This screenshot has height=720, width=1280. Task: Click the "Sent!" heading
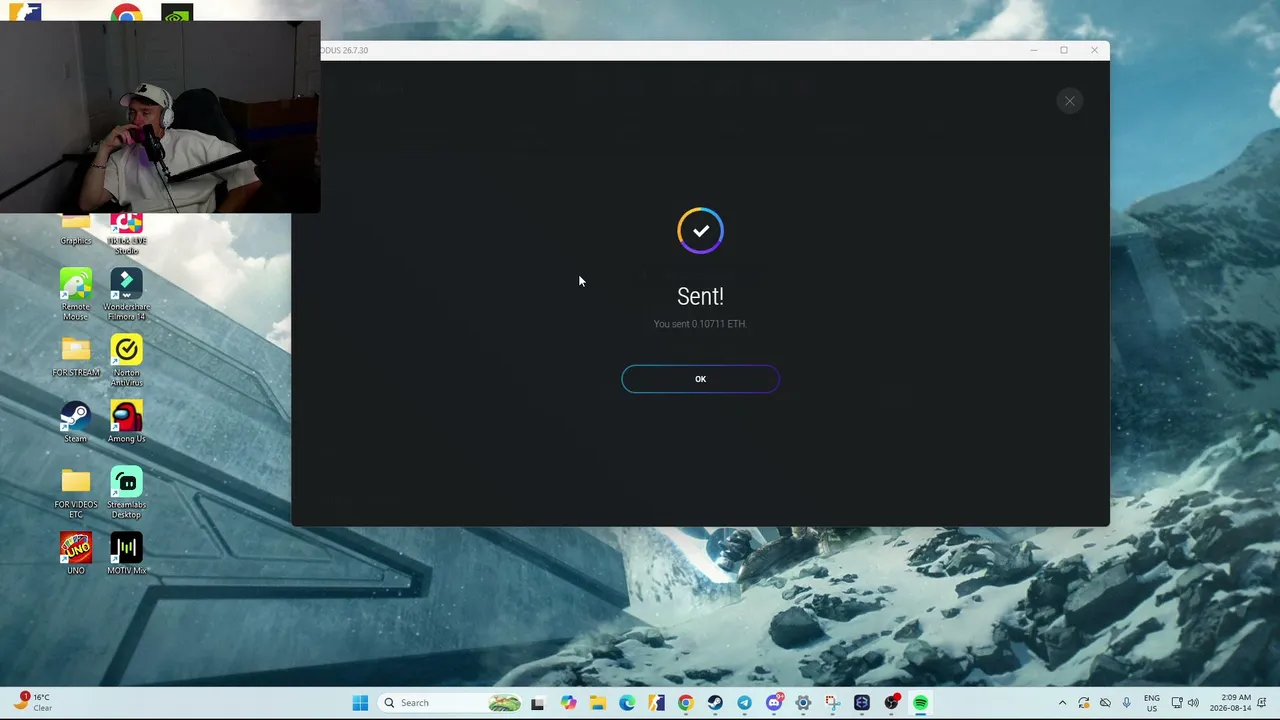pos(700,296)
